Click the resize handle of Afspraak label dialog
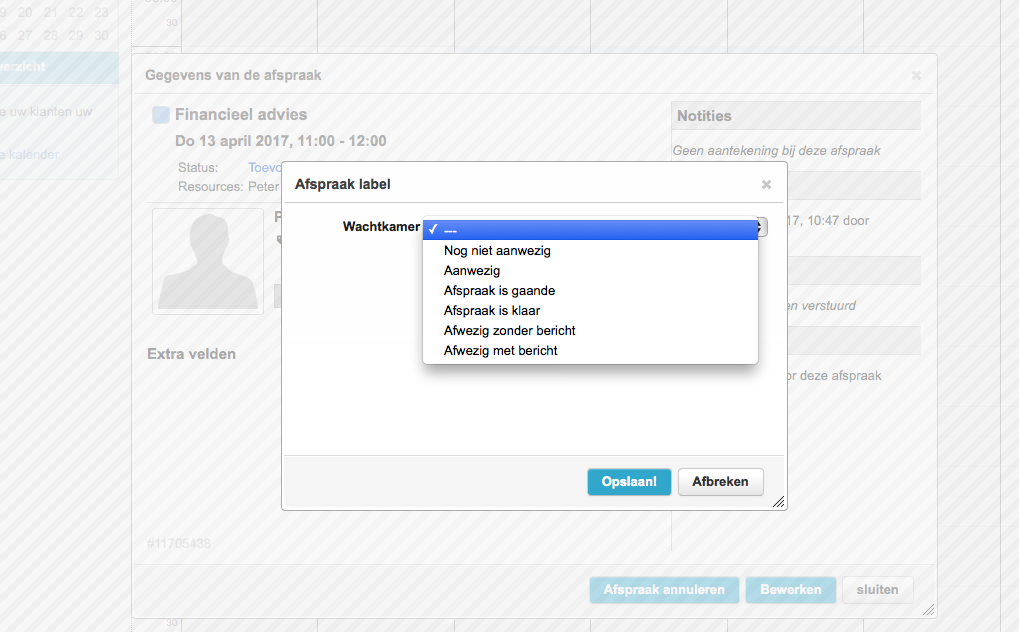Image resolution: width=1019 pixels, height=632 pixels. coord(778,502)
